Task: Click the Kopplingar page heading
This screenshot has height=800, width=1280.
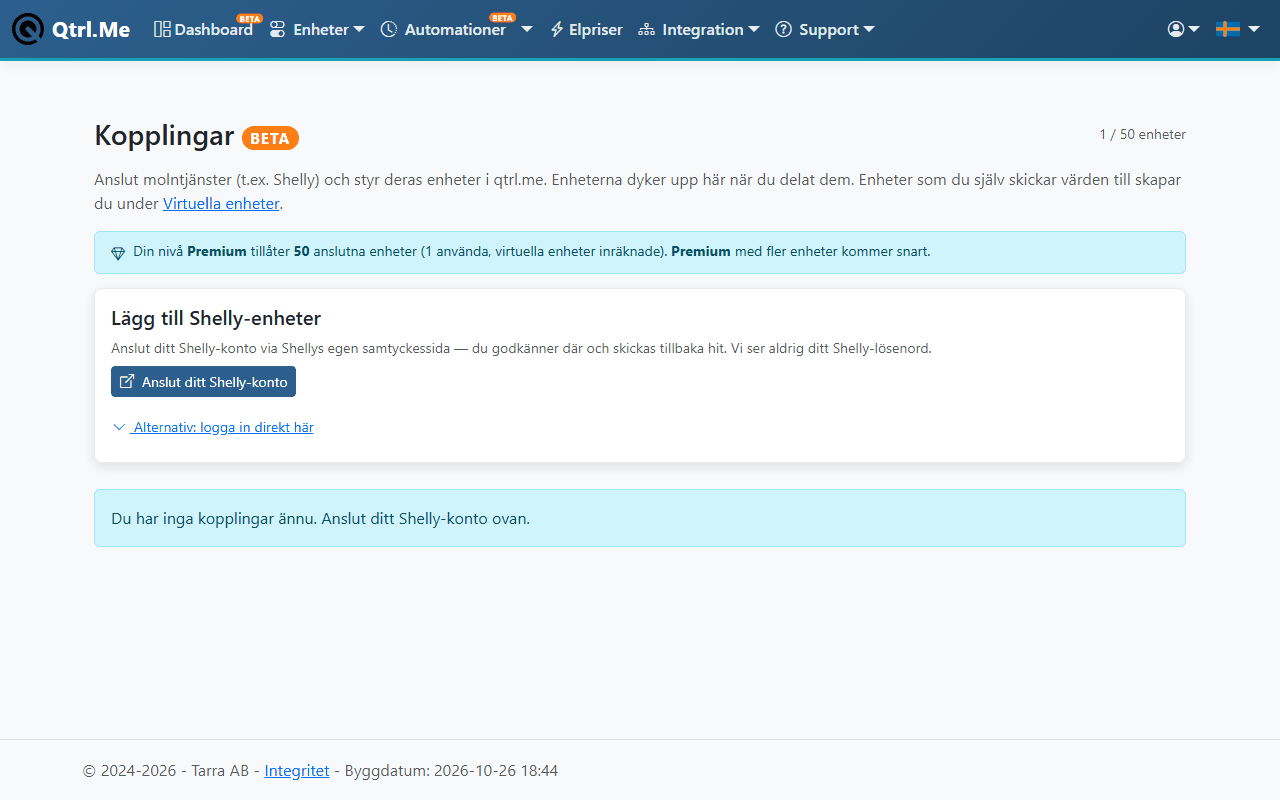Action: pyautogui.click(x=164, y=136)
